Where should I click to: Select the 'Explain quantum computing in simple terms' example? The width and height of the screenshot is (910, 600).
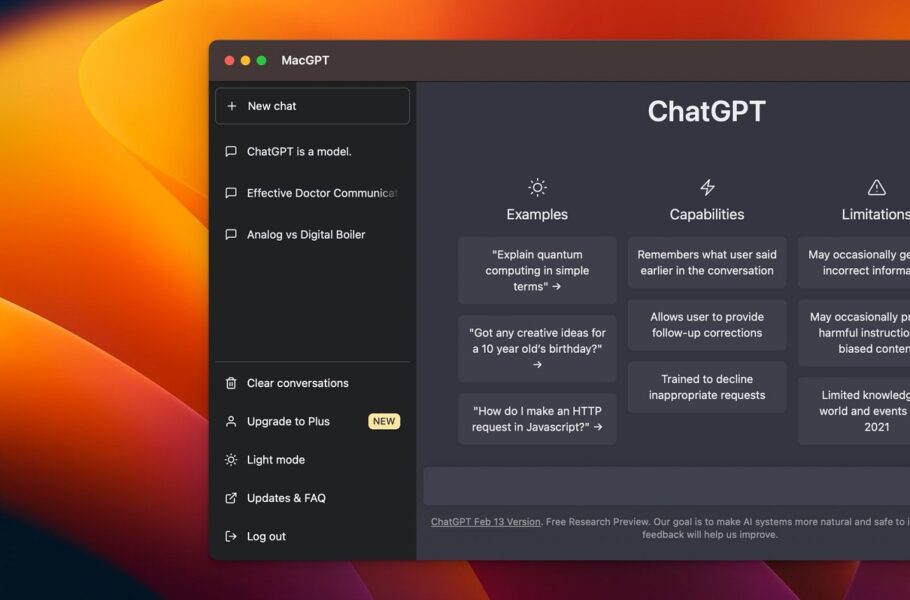(x=537, y=270)
